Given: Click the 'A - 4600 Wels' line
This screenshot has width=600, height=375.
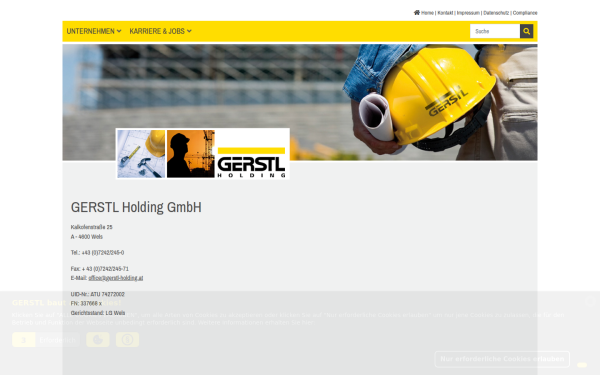Looking at the screenshot, I should (86, 236).
